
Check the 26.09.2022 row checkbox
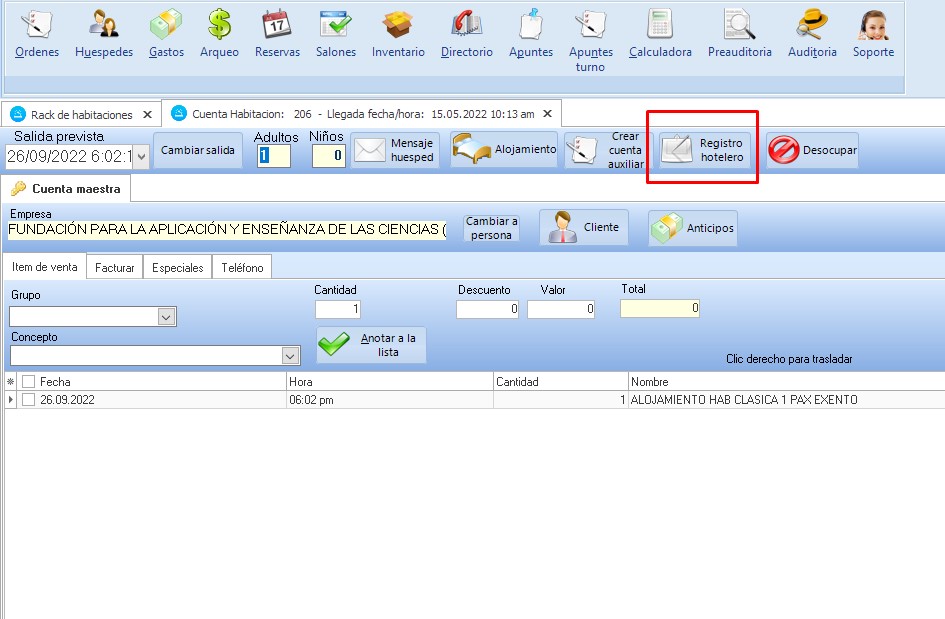[x=28, y=400]
